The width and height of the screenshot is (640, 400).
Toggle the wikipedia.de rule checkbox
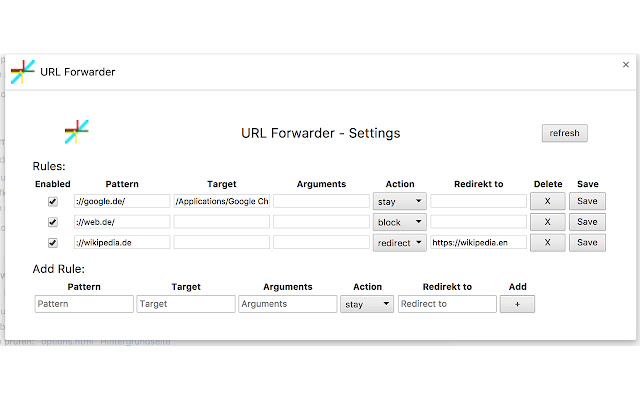coord(52,242)
